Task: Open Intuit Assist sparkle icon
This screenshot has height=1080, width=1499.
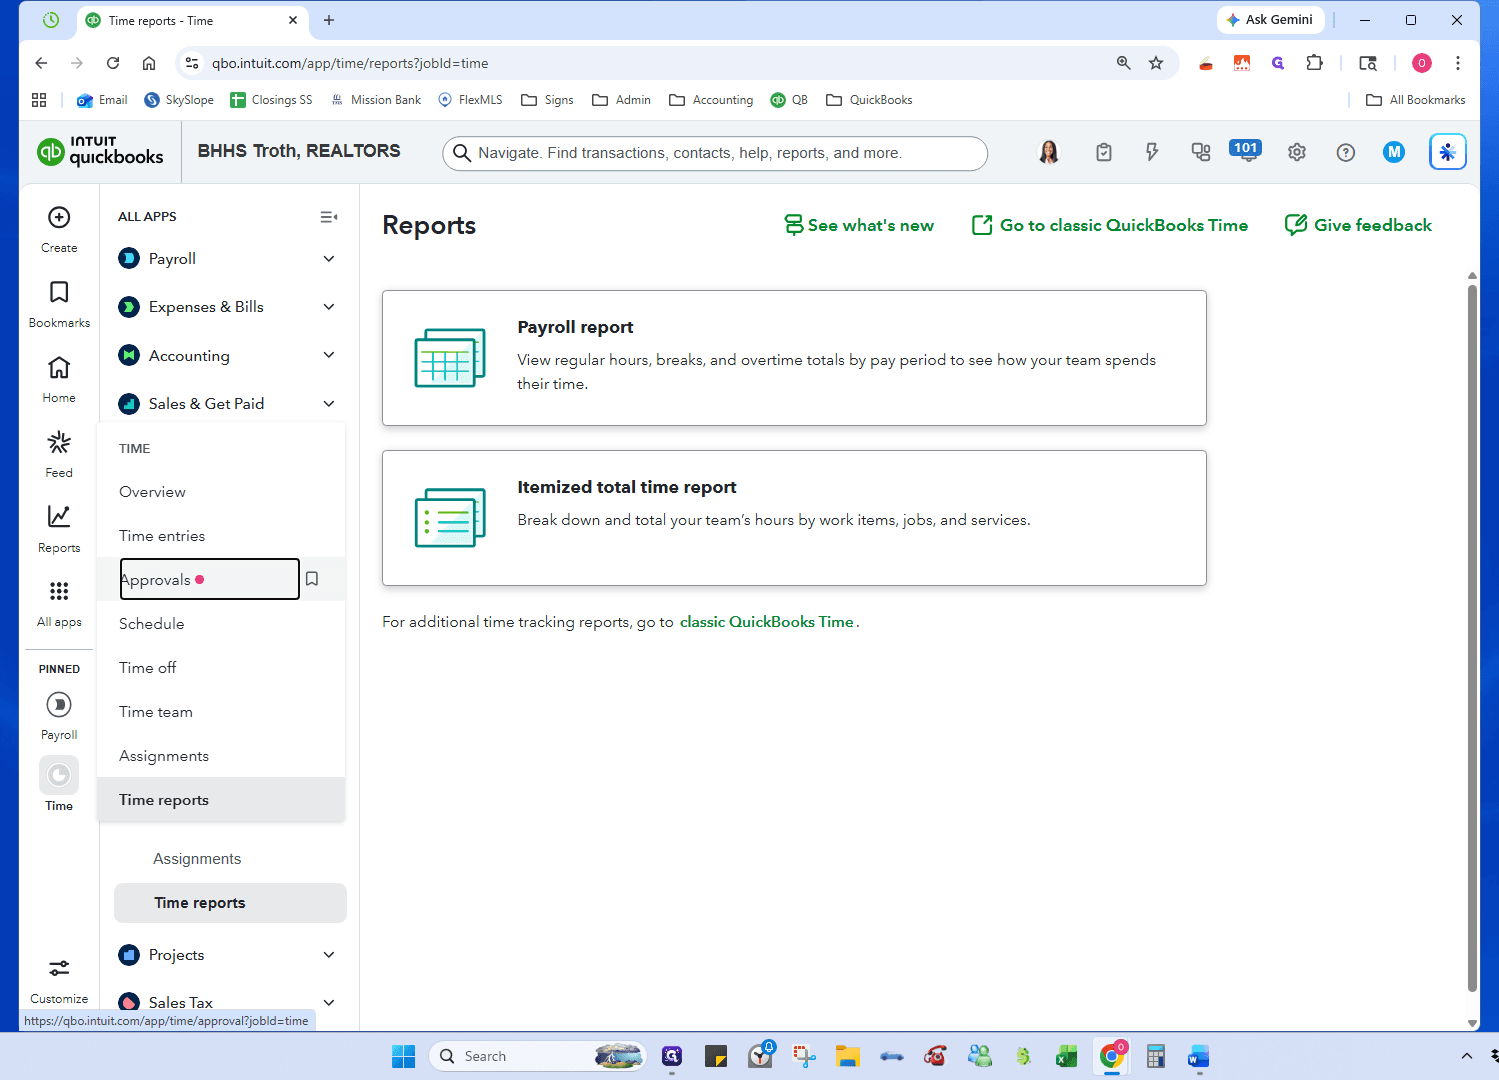Action: [x=1447, y=152]
